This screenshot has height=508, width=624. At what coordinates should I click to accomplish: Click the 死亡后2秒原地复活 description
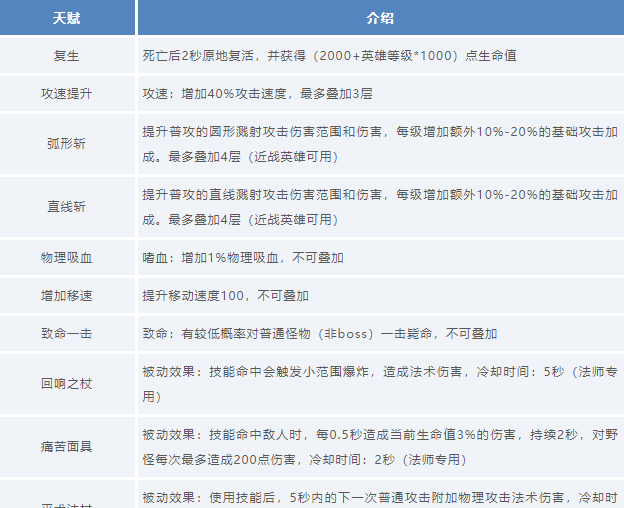click(330, 56)
